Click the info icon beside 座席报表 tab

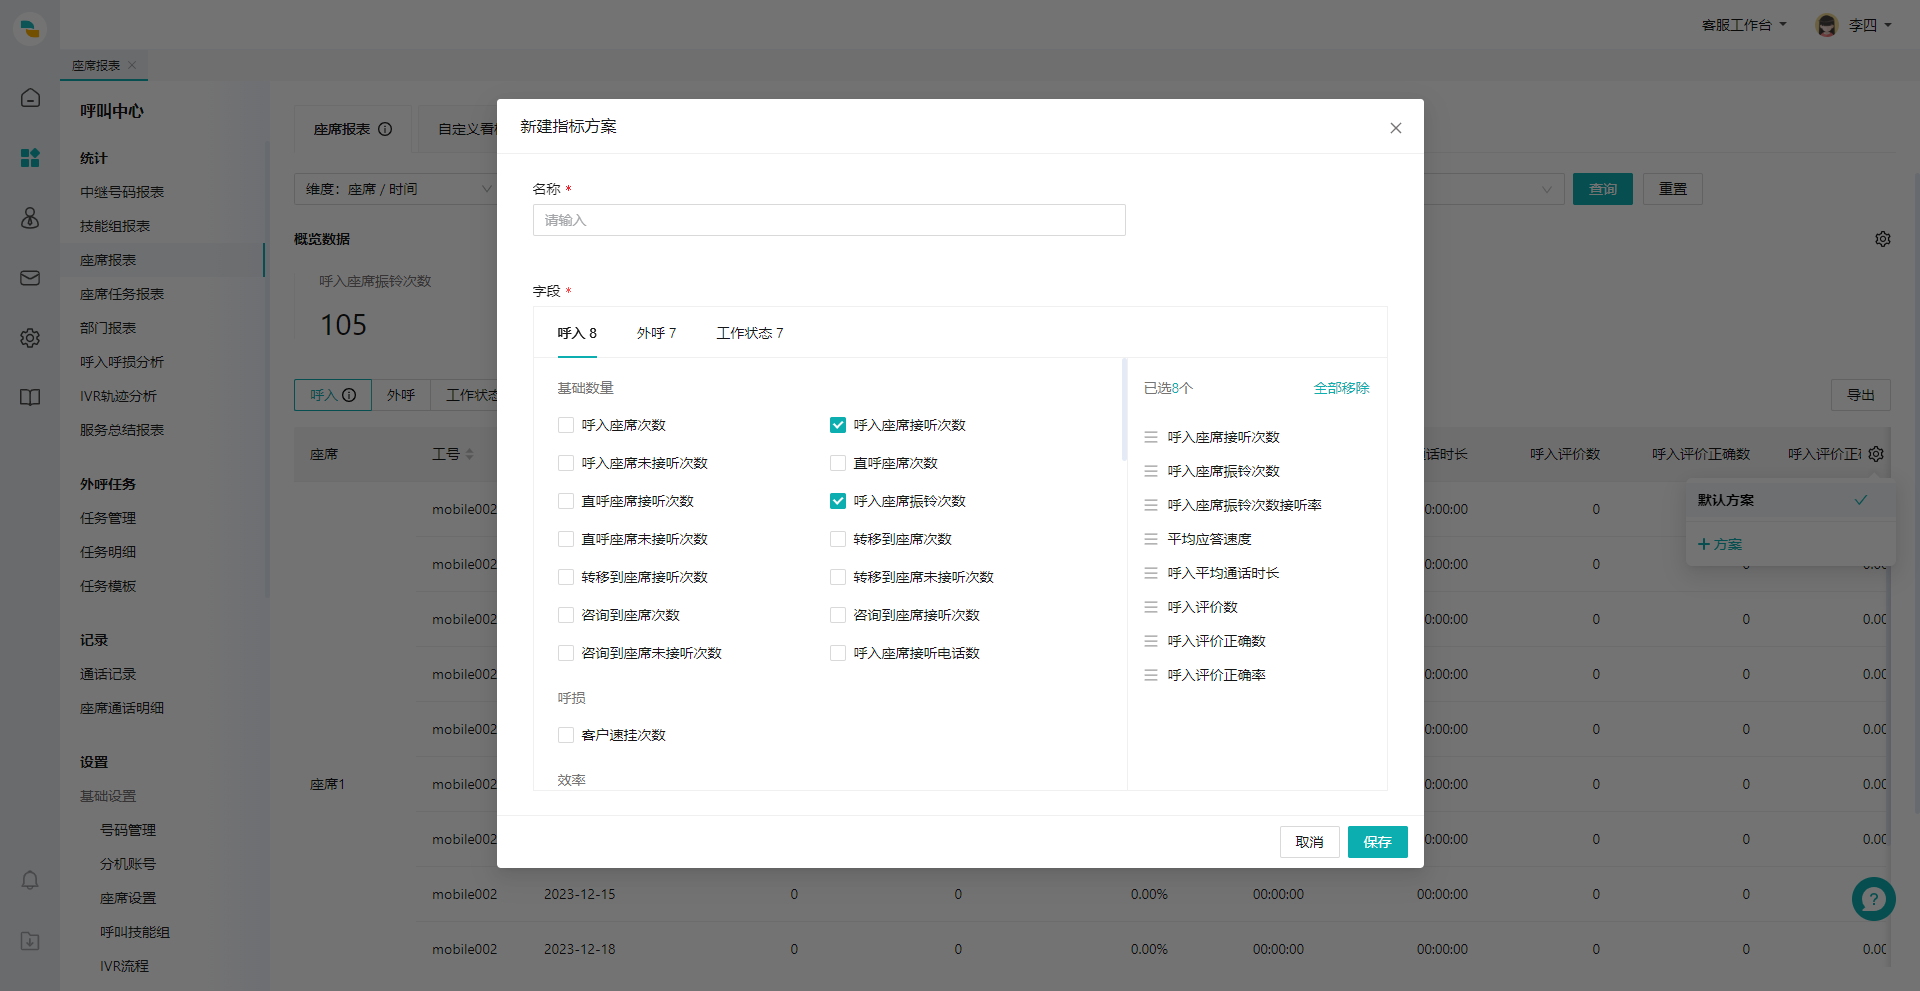[385, 129]
